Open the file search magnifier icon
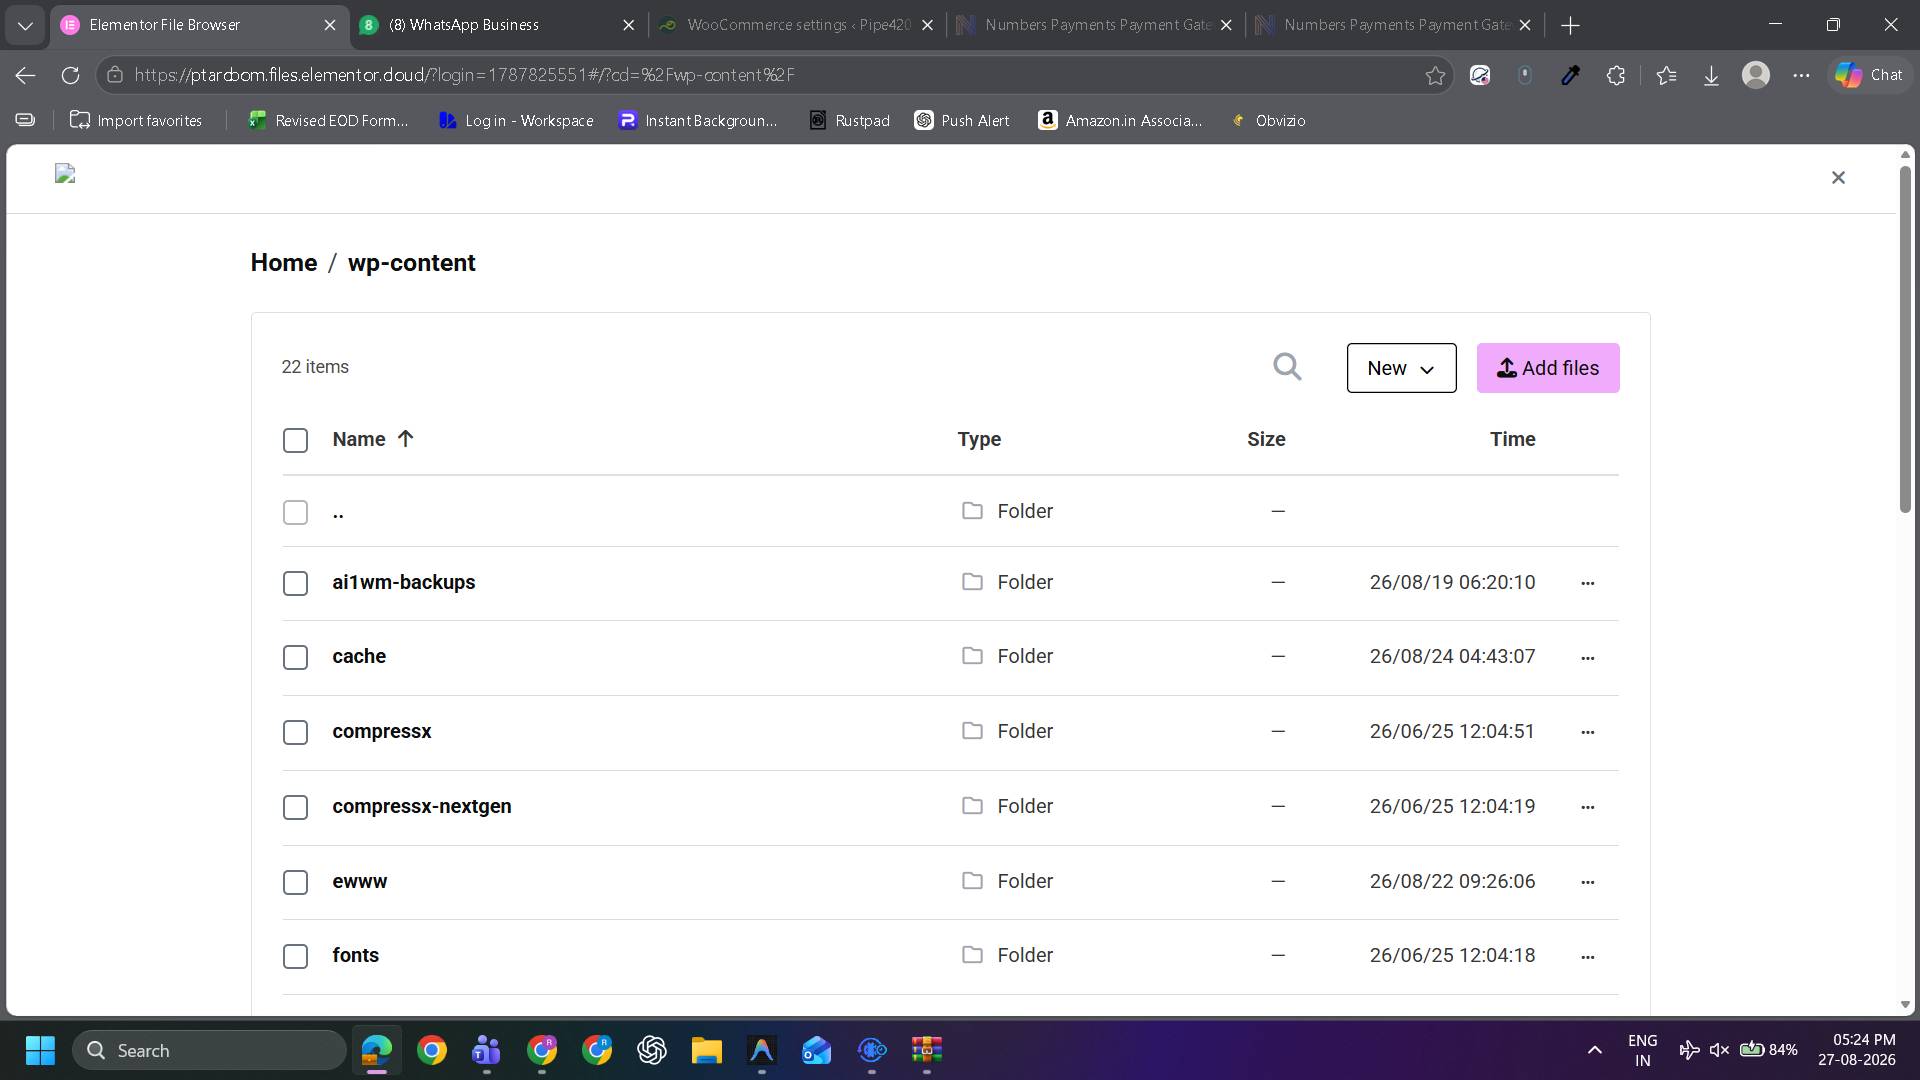The image size is (1920, 1080). [1287, 367]
